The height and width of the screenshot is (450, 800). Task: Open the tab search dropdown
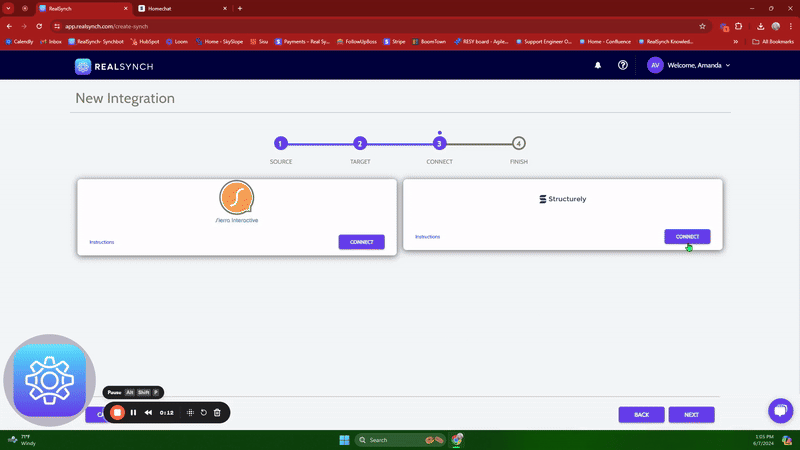(9, 8)
